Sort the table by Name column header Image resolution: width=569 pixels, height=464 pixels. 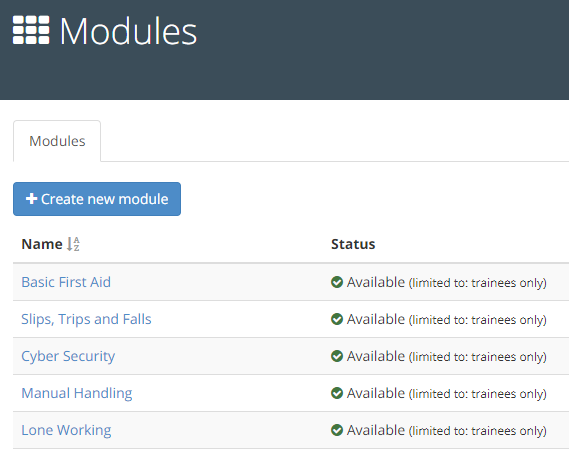tap(42, 244)
